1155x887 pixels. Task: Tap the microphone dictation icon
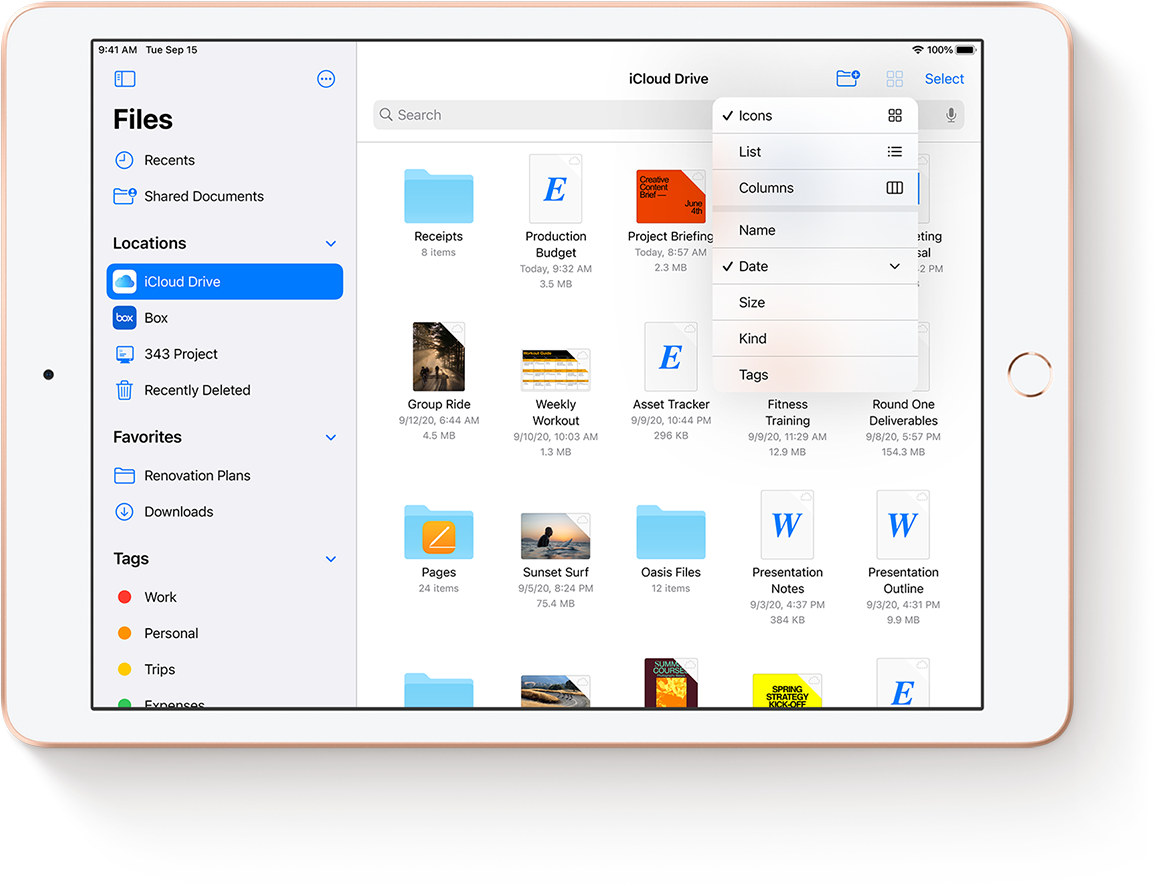point(951,115)
